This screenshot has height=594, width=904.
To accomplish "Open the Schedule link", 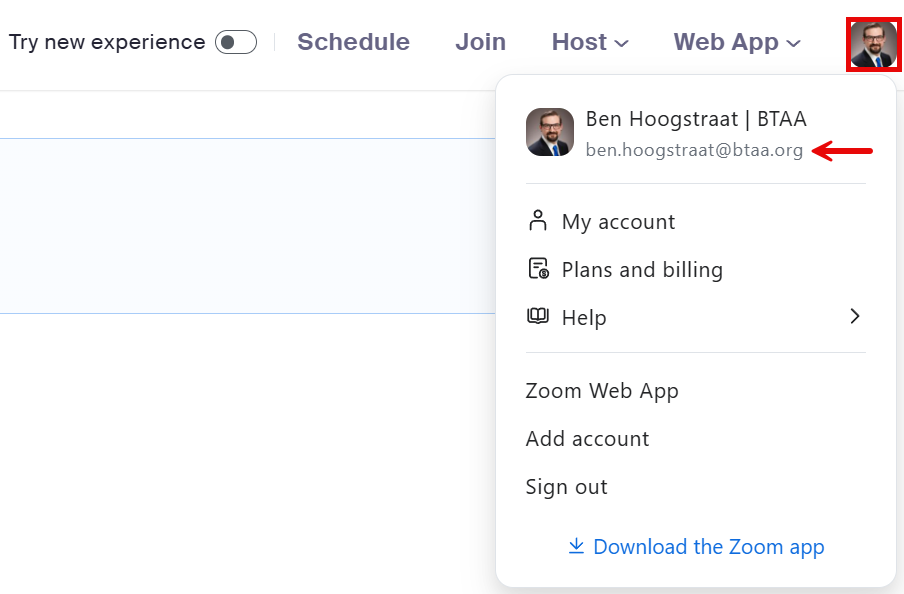I will tap(353, 42).
